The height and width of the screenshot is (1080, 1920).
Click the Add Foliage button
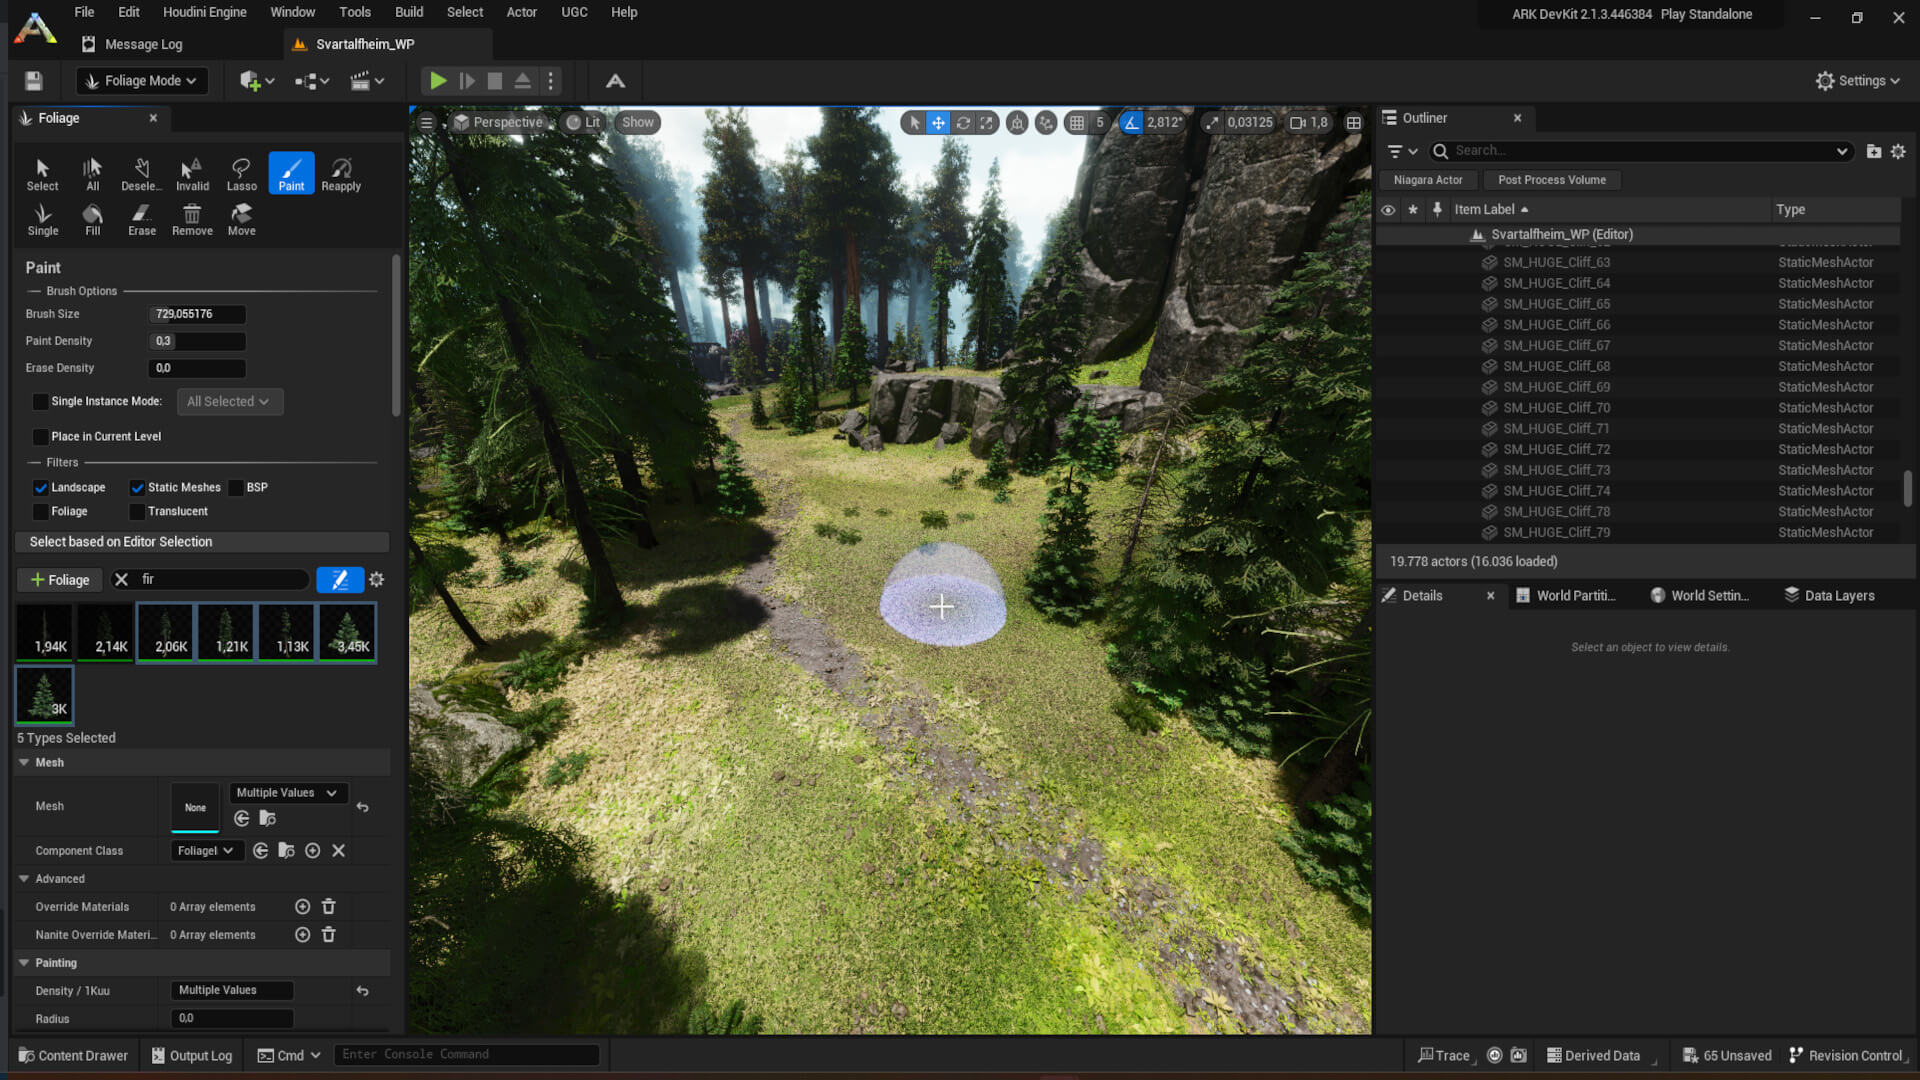point(59,579)
